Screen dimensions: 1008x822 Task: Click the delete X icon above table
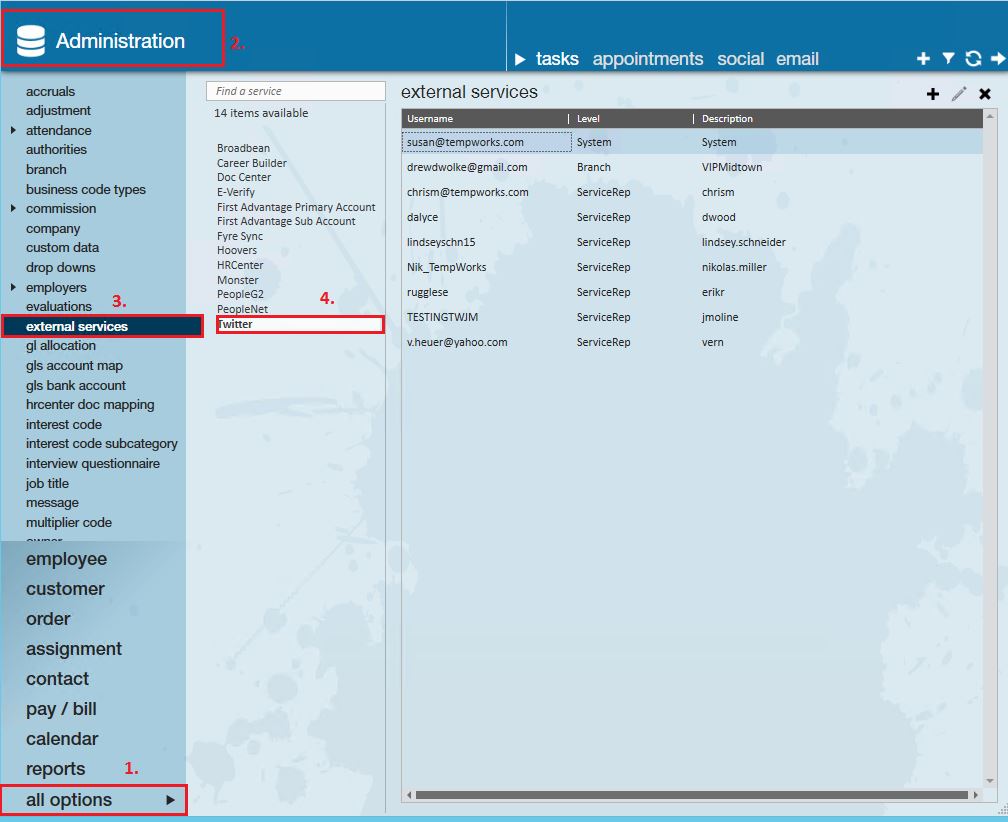click(x=985, y=94)
